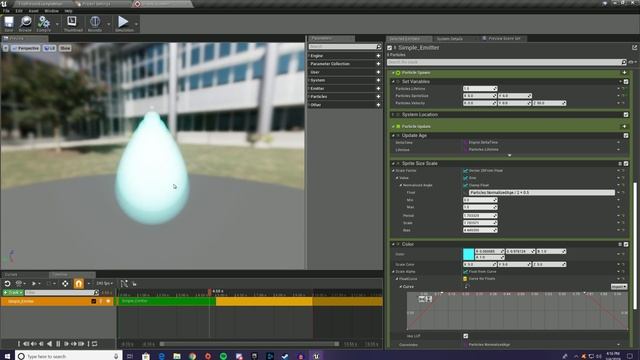Open the Edit menu
The image size is (640, 360).
click(19, 11)
